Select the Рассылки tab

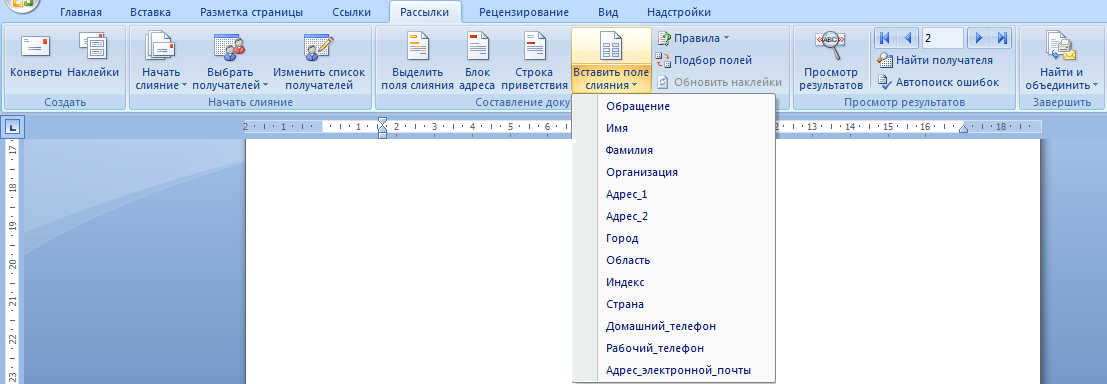424,12
